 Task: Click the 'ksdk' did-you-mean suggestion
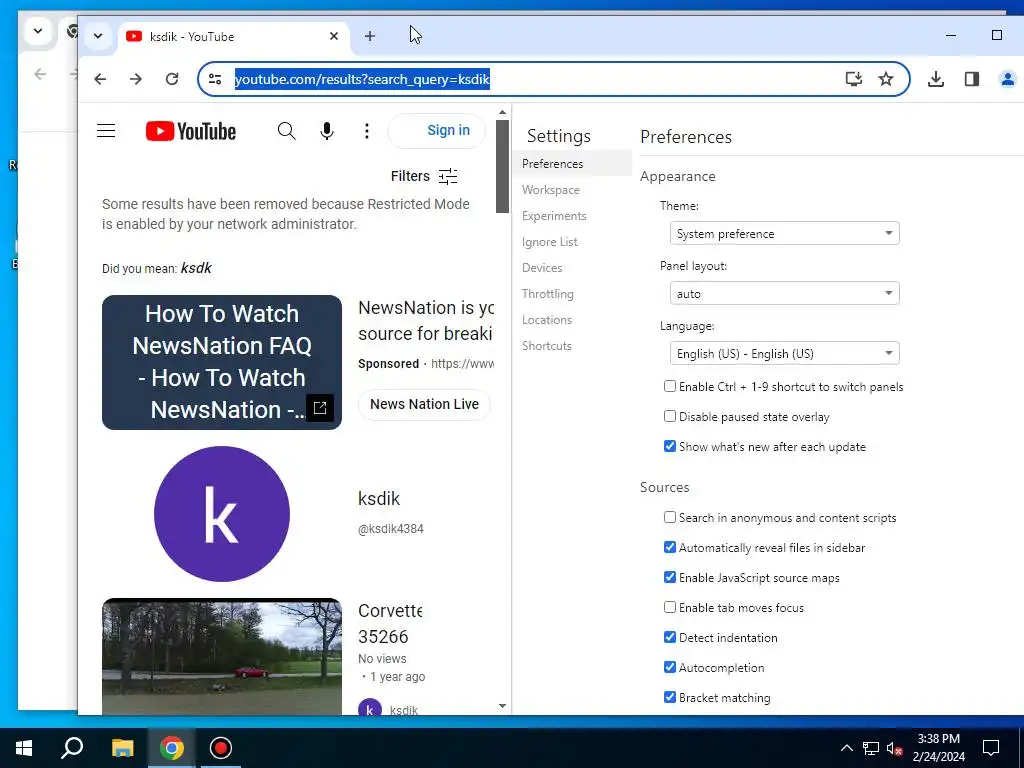196,268
